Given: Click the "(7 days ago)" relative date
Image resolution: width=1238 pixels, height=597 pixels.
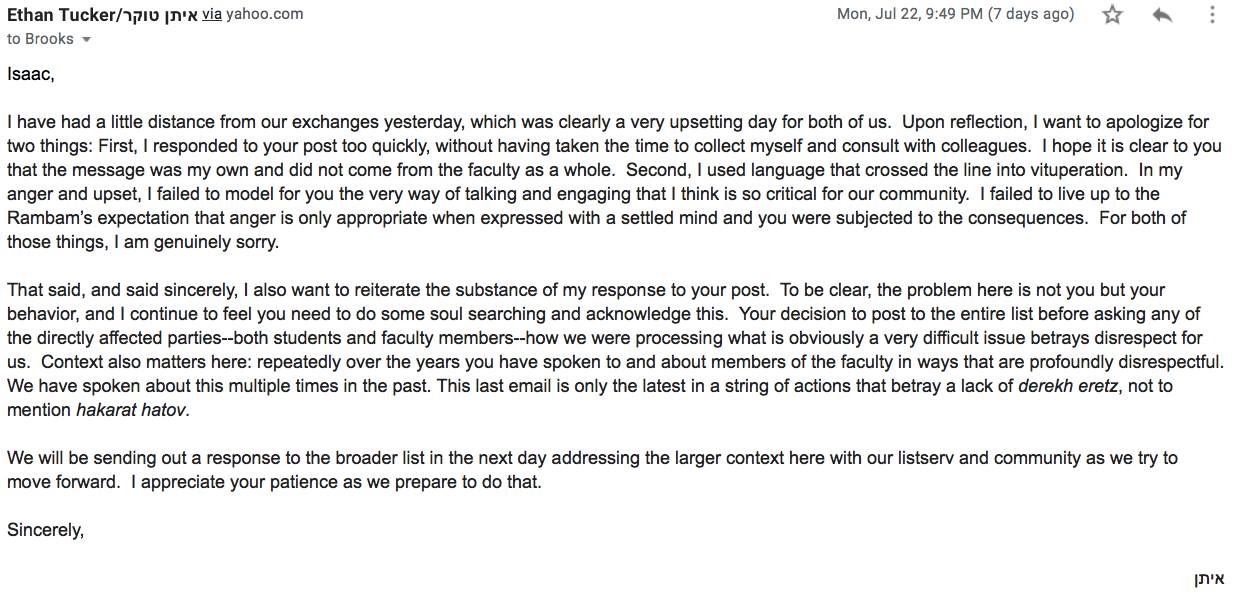Looking at the screenshot, I should tap(1031, 14).
